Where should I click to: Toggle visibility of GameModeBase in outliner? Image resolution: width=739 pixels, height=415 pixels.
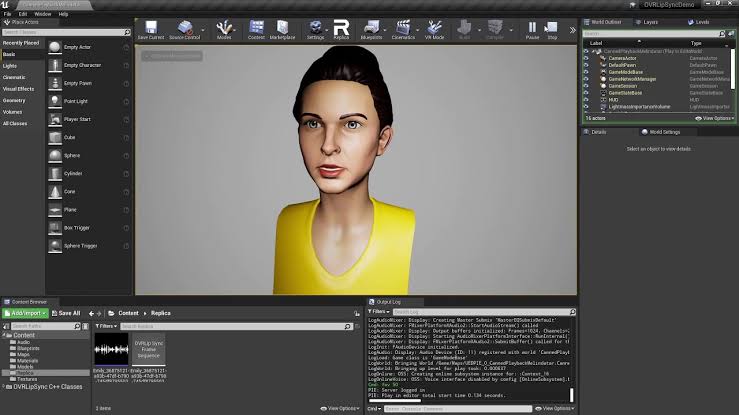pos(587,72)
